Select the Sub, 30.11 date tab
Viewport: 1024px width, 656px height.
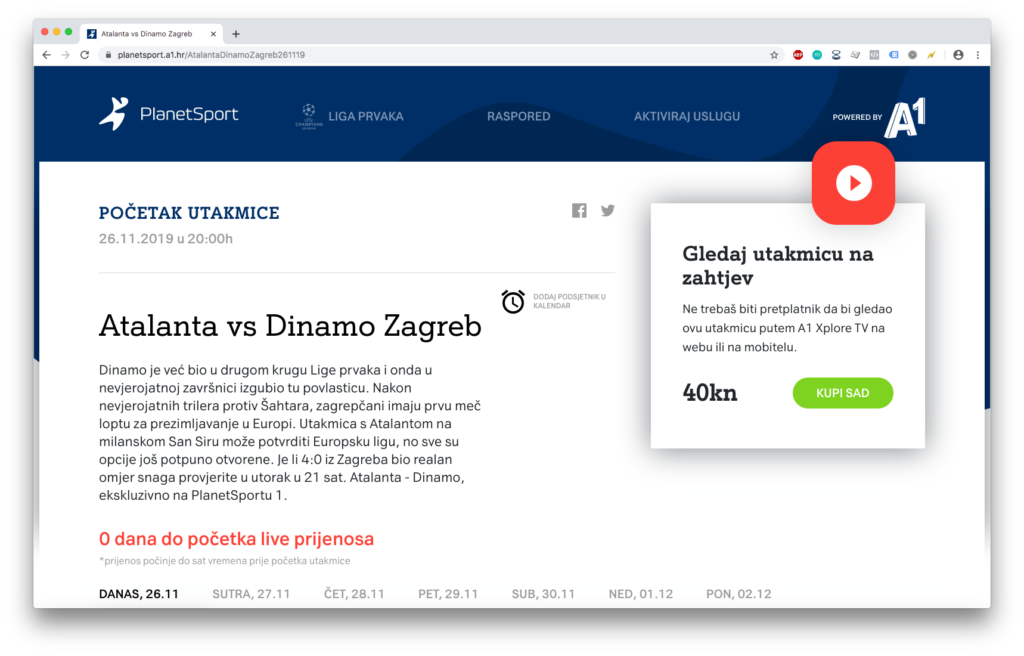(543, 594)
